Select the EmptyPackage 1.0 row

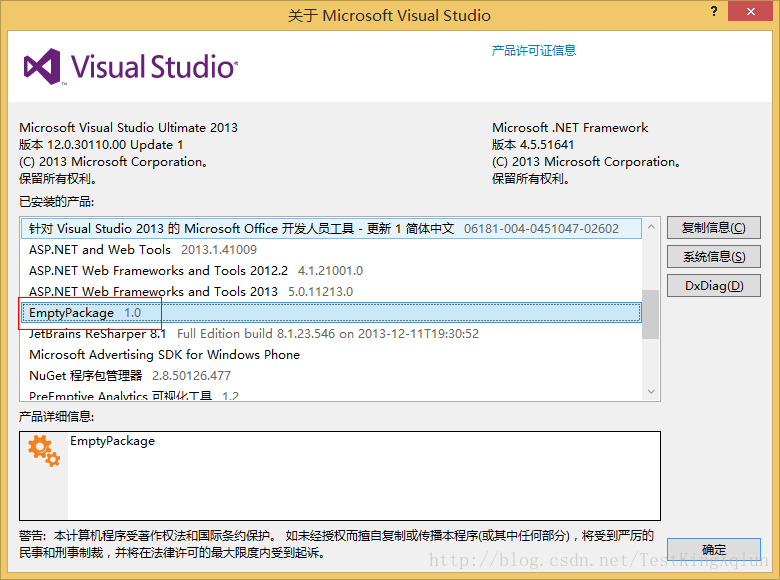tap(331, 312)
